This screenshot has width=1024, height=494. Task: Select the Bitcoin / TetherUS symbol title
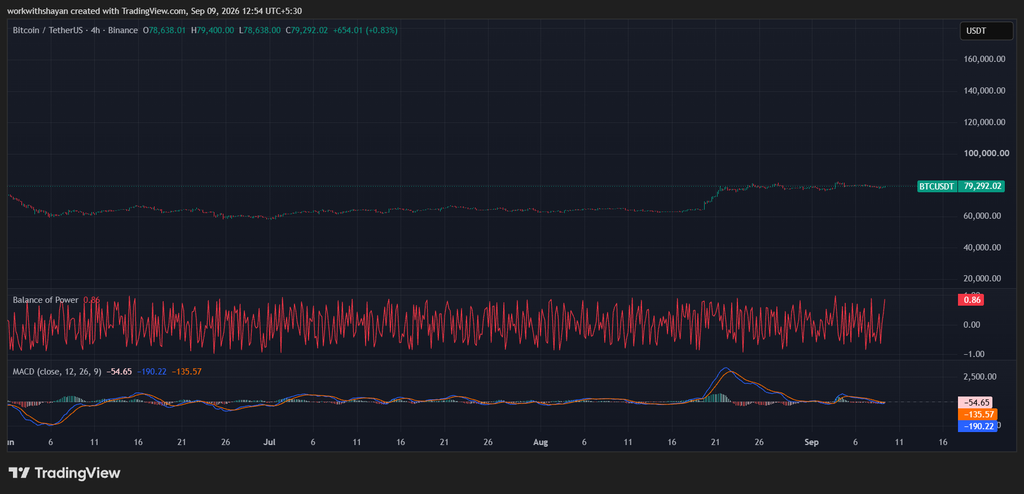[75, 30]
